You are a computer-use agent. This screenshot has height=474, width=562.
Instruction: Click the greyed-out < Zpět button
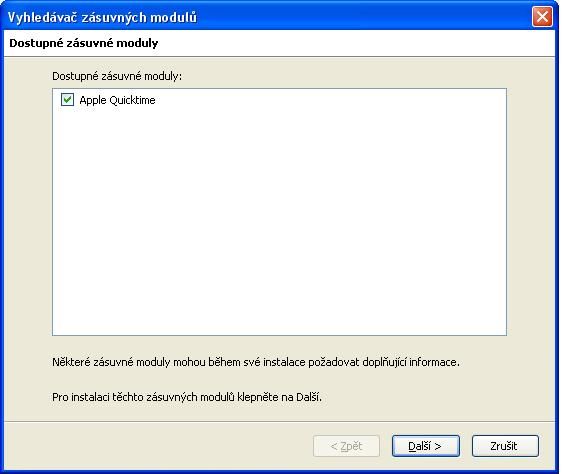click(x=346, y=446)
